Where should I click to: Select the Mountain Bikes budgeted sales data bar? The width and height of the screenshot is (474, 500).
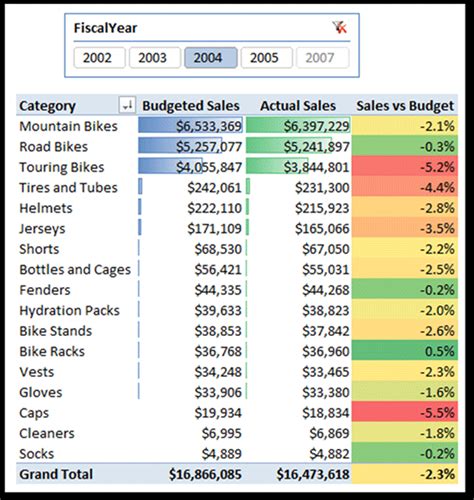(x=190, y=126)
